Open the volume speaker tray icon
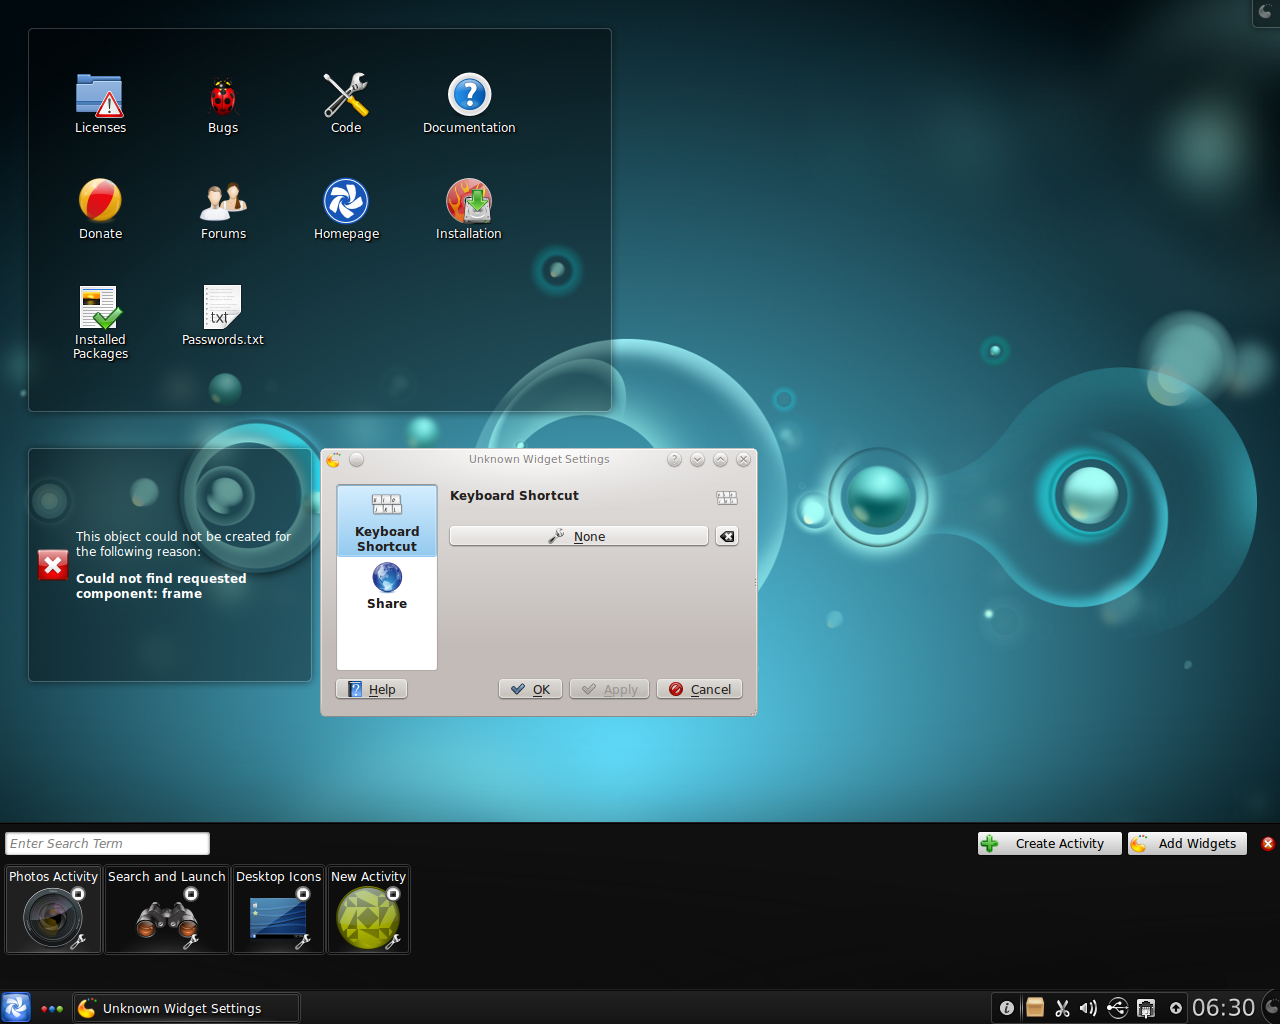This screenshot has width=1280, height=1024. point(1089,1008)
